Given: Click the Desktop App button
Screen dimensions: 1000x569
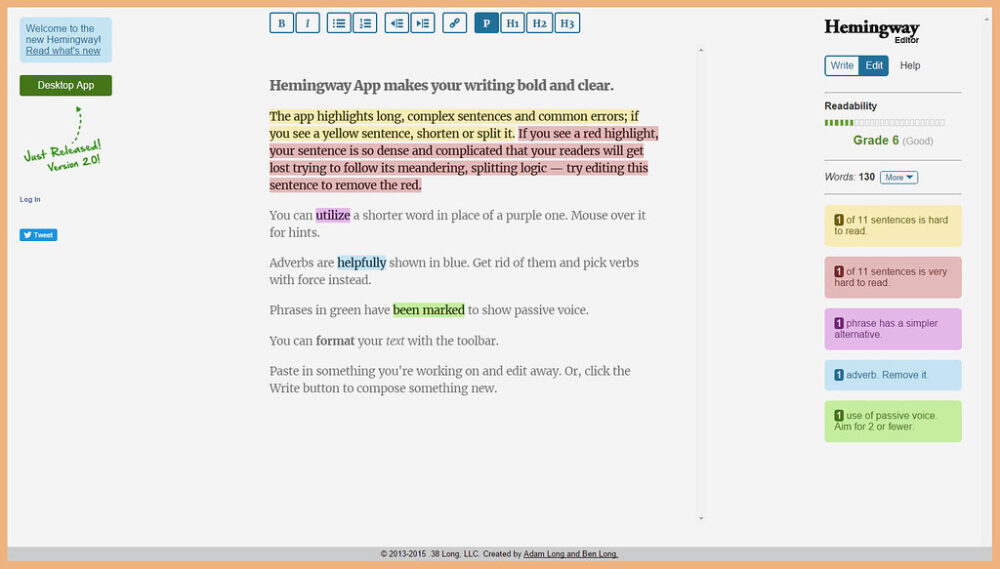Looking at the screenshot, I should pyautogui.click(x=66, y=85).
